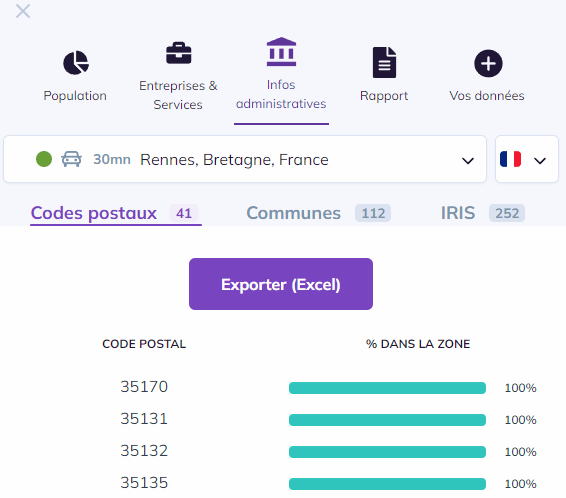Viewport: 566px width, 498px height.
Task: Click the car travel mode icon
Action: click(x=71, y=159)
